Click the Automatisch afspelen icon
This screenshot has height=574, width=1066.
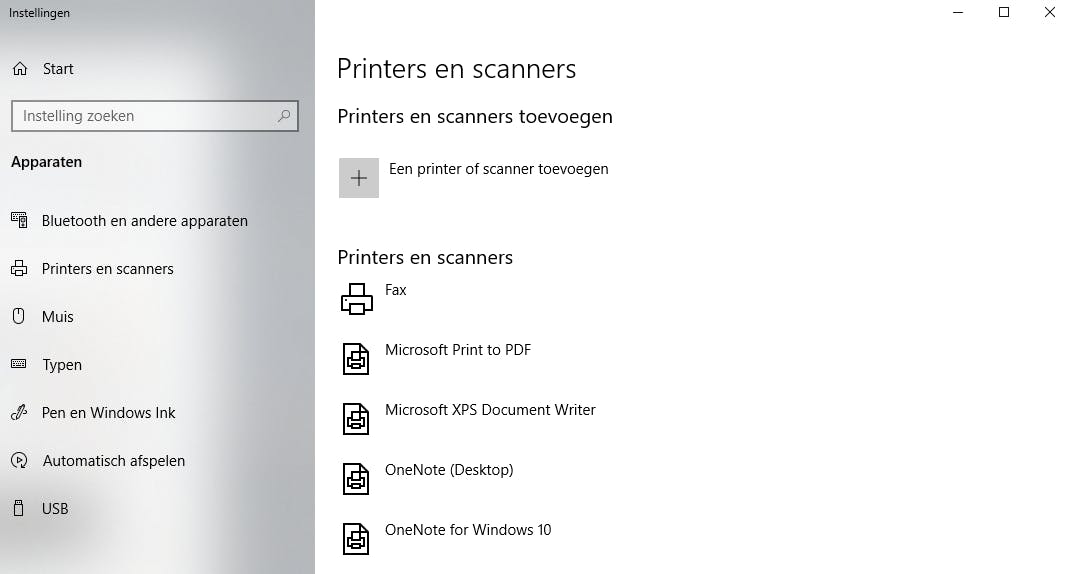[x=19, y=461]
